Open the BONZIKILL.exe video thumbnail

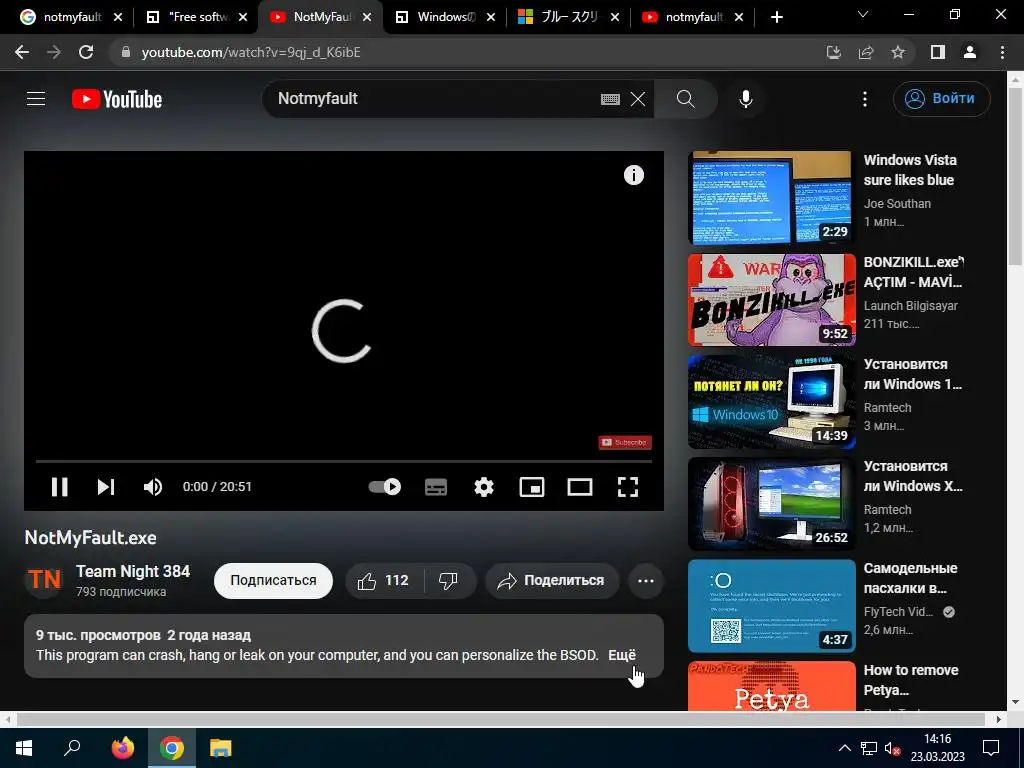pos(771,300)
